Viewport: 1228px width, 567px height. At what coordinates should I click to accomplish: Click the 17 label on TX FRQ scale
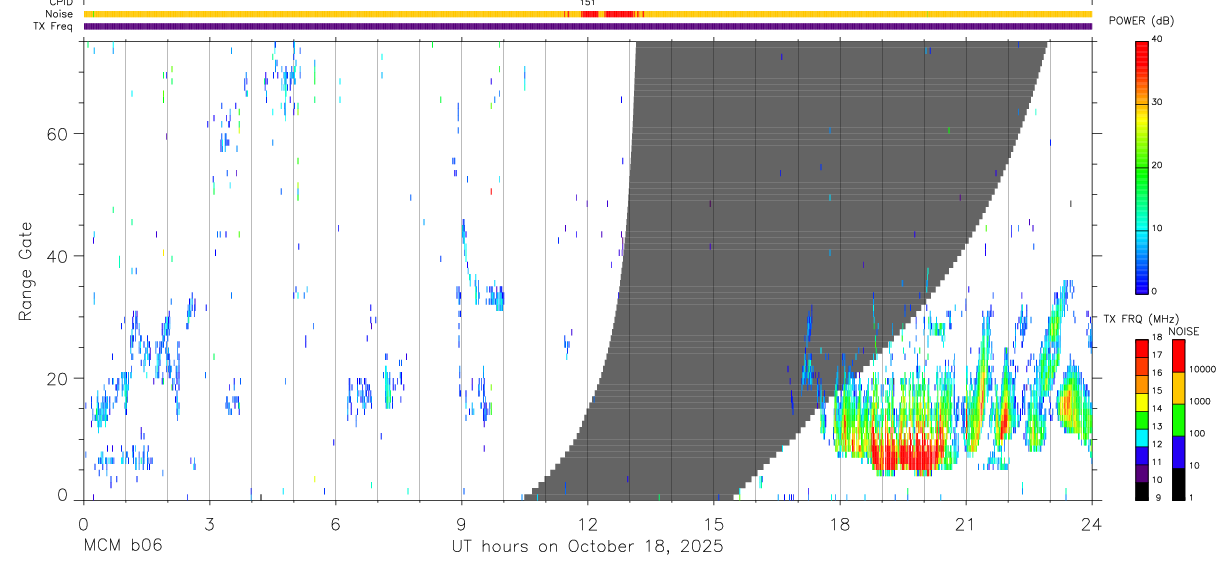(1158, 355)
